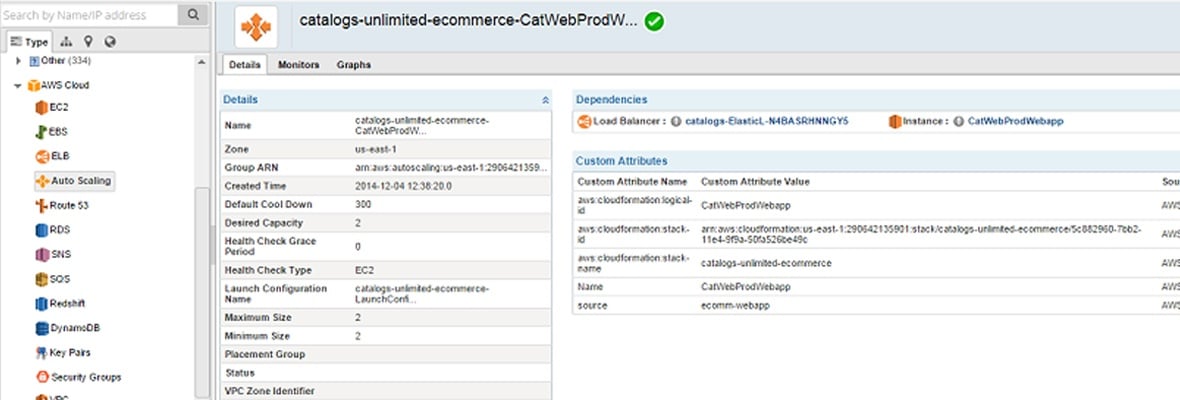The height and width of the screenshot is (400, 1180).
Task: Switch to the Monitors tab
Action: pos(299,65)
